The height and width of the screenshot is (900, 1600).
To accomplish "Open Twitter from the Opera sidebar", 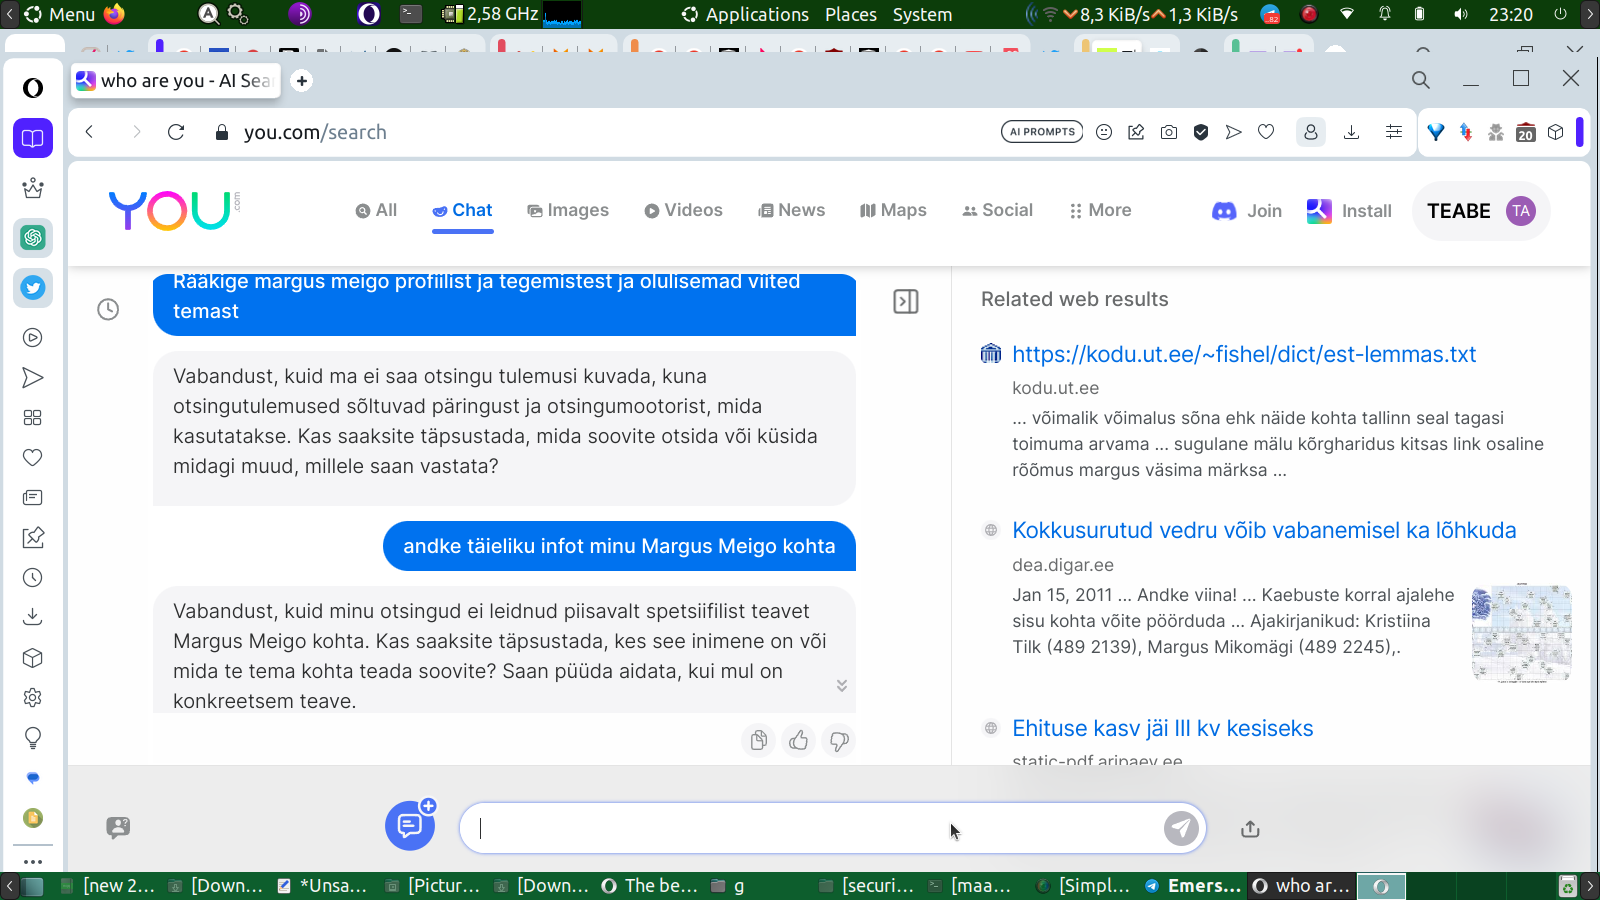I will [x=33, y=288].
